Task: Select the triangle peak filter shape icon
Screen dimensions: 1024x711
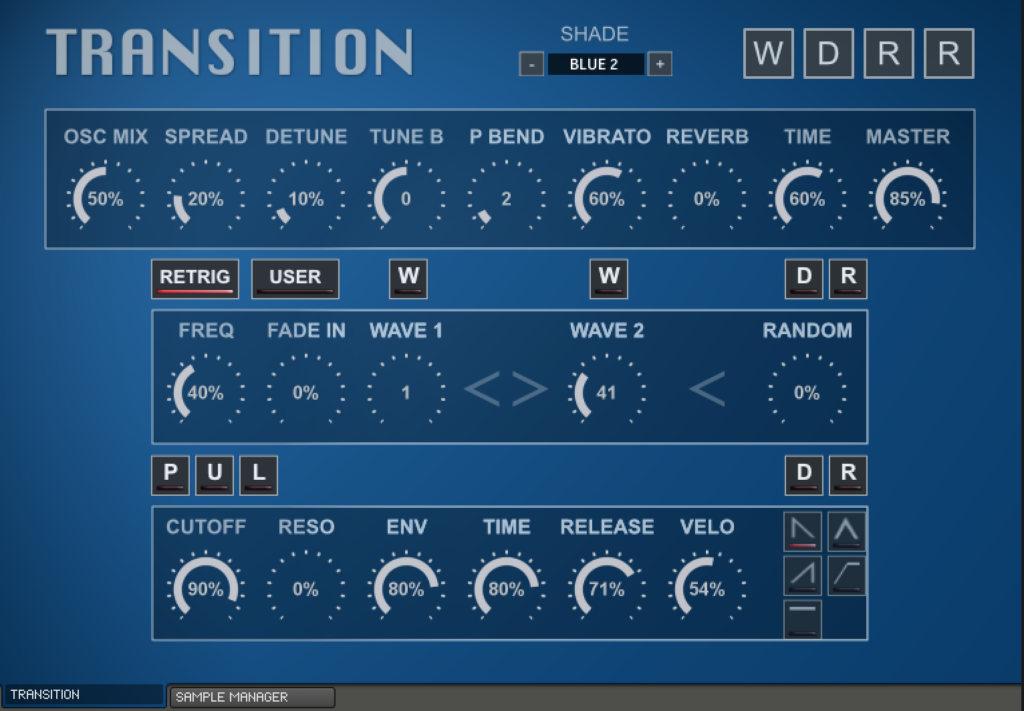Action: [846, 531]
